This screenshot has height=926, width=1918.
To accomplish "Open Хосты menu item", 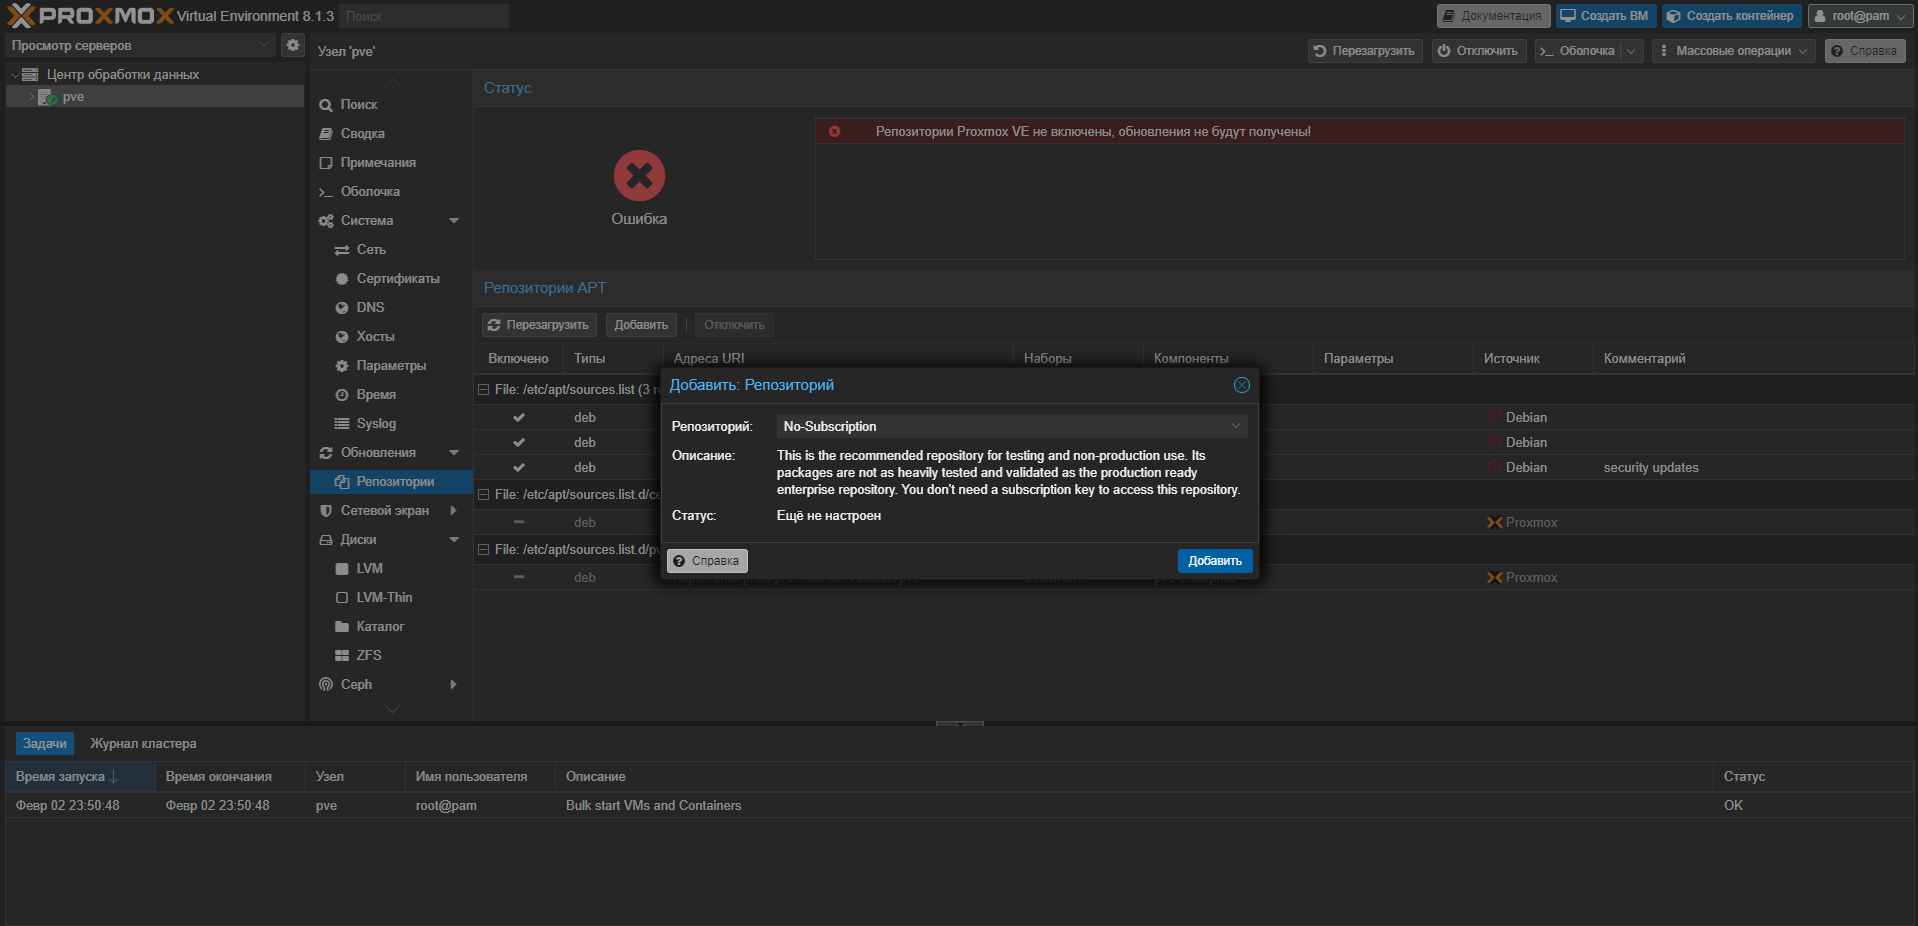I will pyautogui.click(x=391, y=336).
